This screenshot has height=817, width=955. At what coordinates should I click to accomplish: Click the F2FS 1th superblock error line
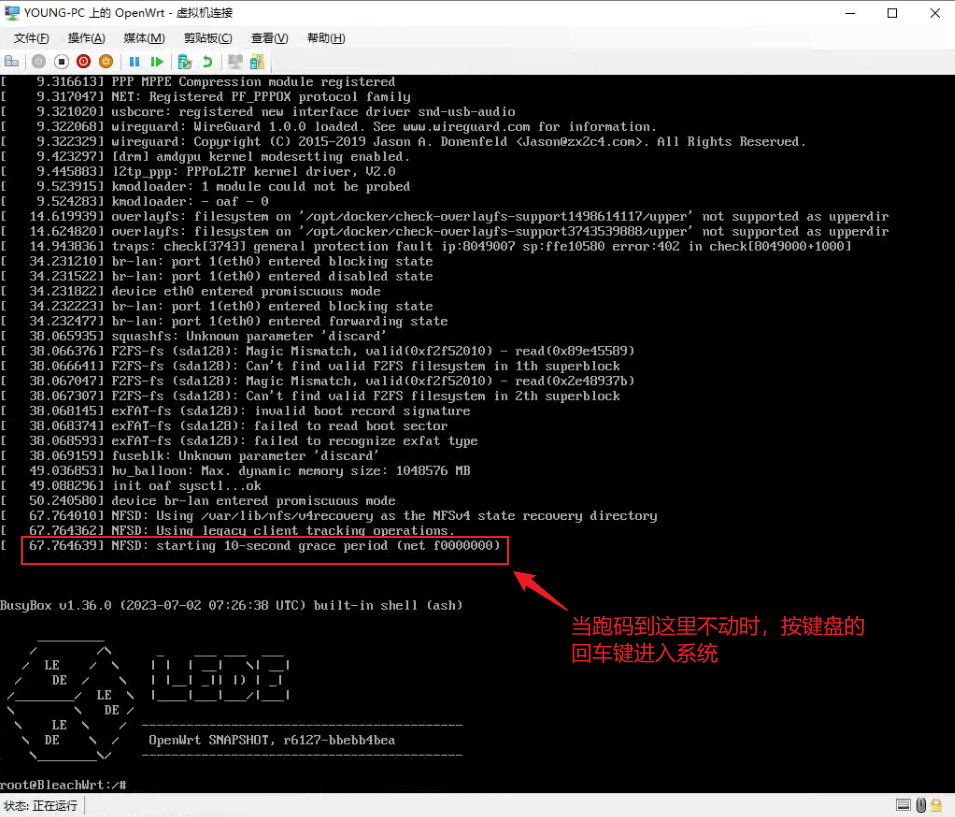[x=311, y=366]
